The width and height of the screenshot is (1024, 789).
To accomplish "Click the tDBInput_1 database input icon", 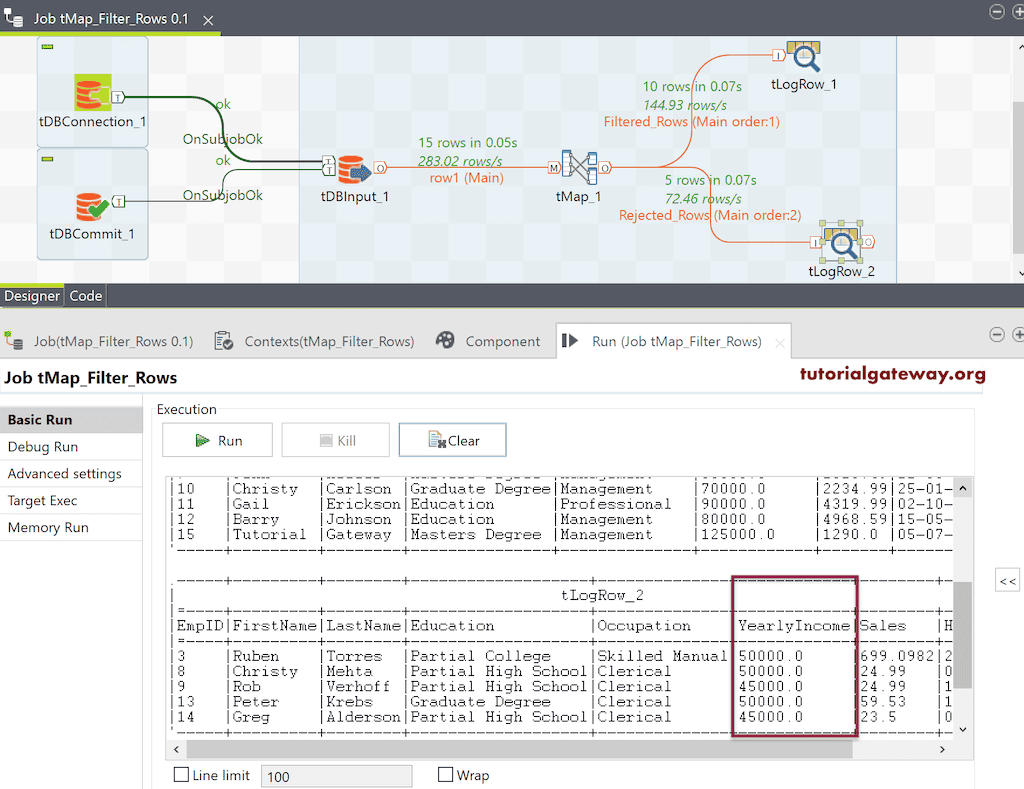I will pos(354,170).
